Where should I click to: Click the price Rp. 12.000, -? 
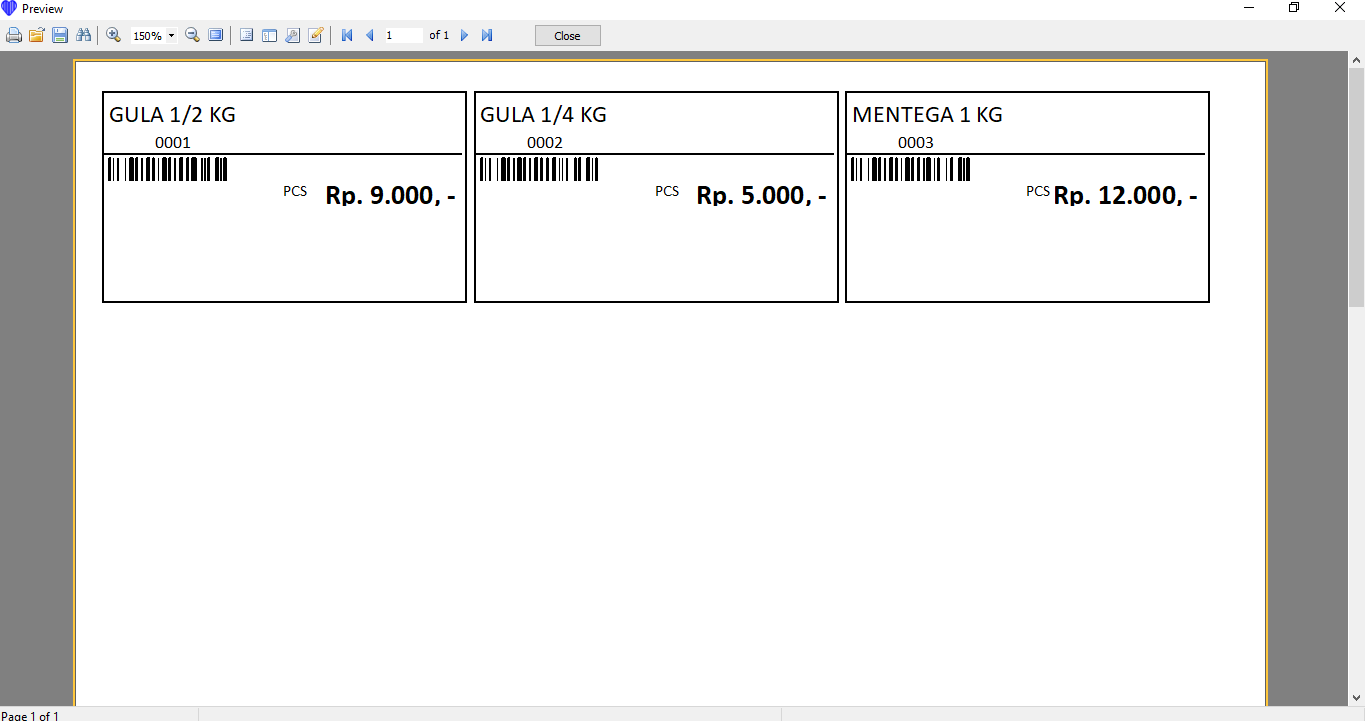click(1125, 195)
